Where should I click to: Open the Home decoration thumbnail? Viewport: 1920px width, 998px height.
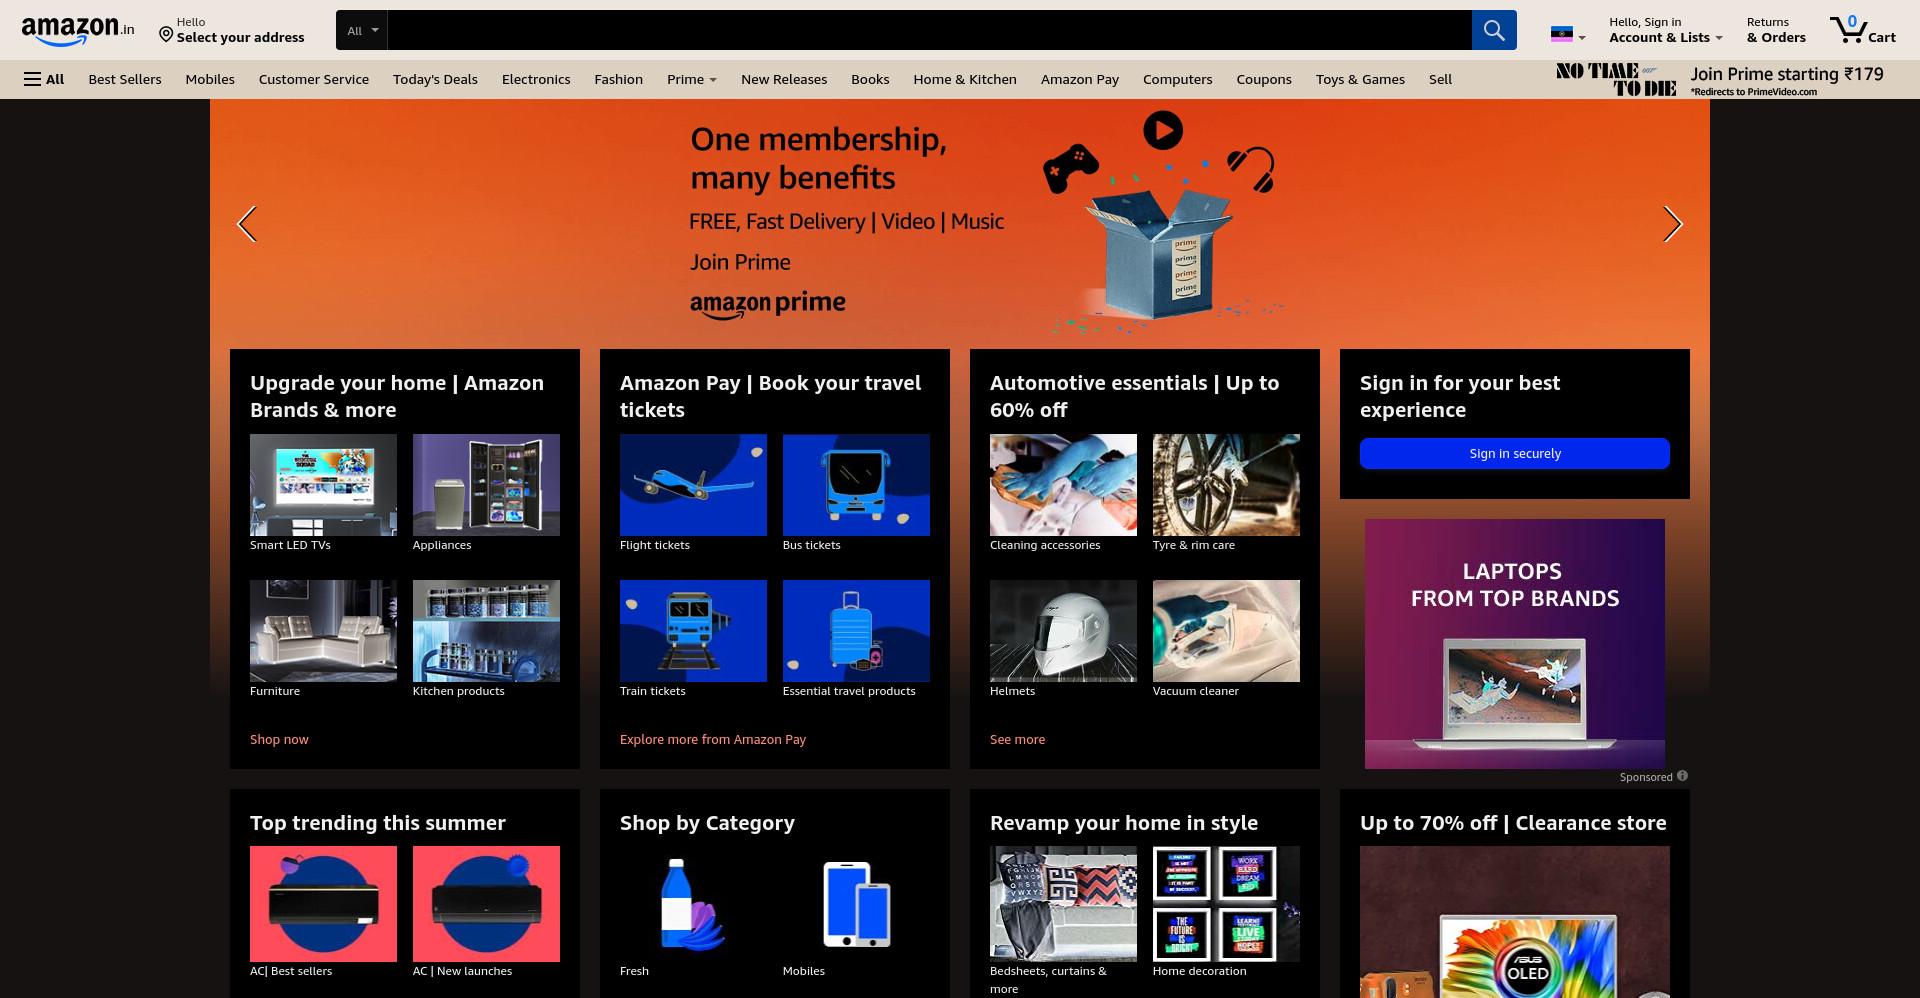tap(1226, 904)
